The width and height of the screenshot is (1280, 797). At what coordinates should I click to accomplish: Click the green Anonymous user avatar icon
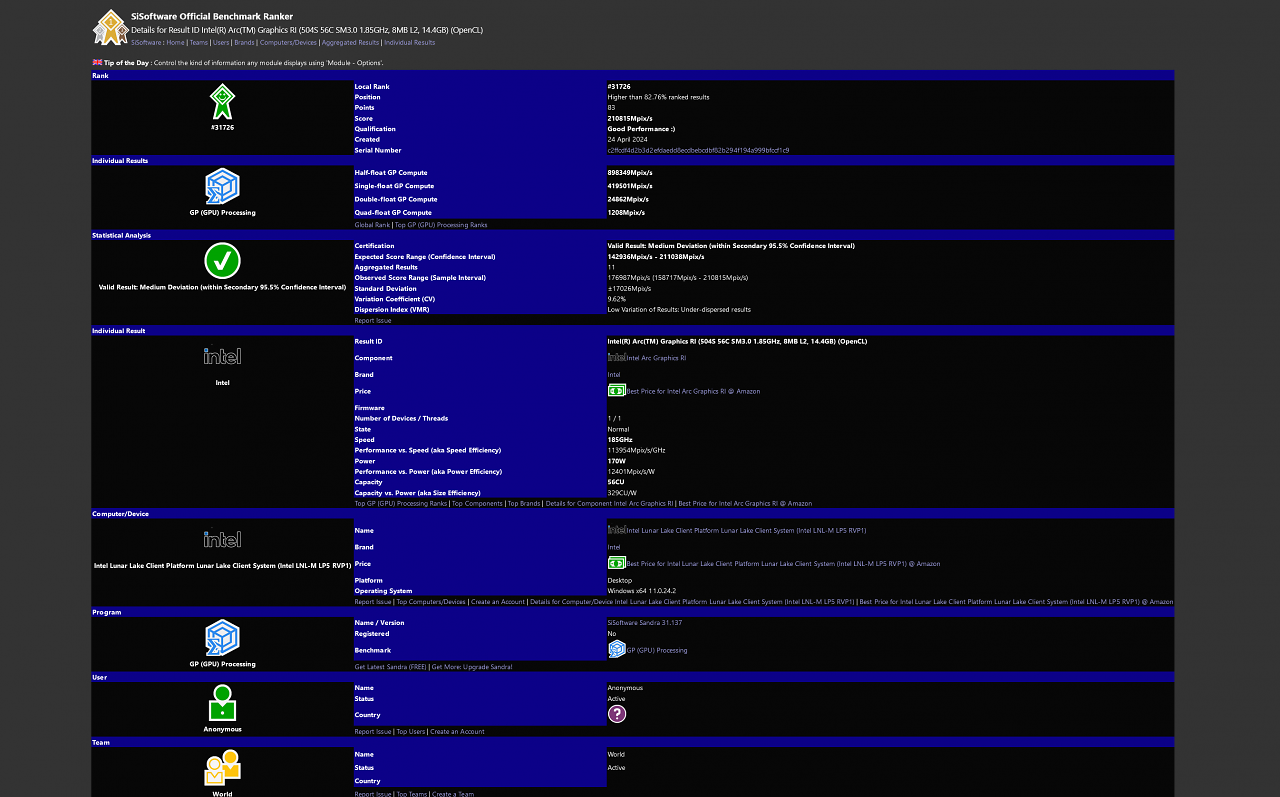pos(222,703)
